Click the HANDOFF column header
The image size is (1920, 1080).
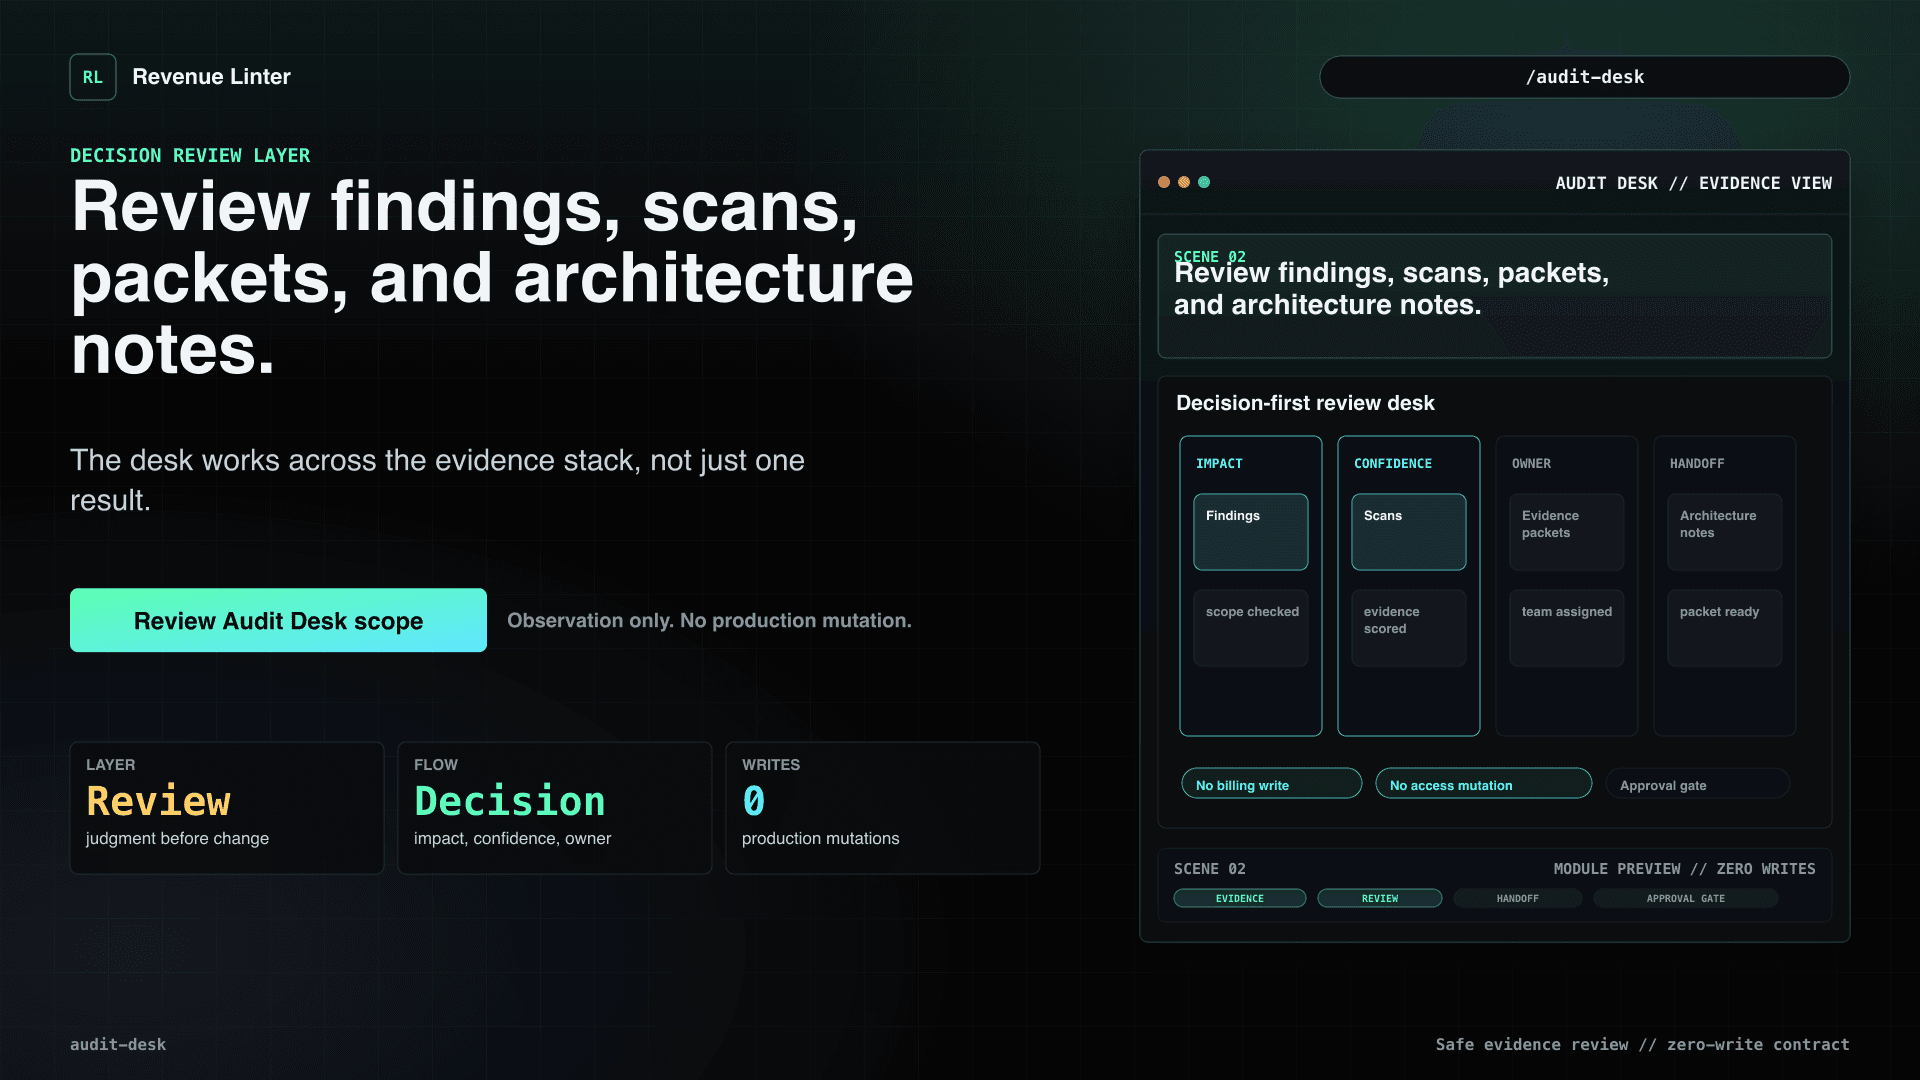point(1697,464)
